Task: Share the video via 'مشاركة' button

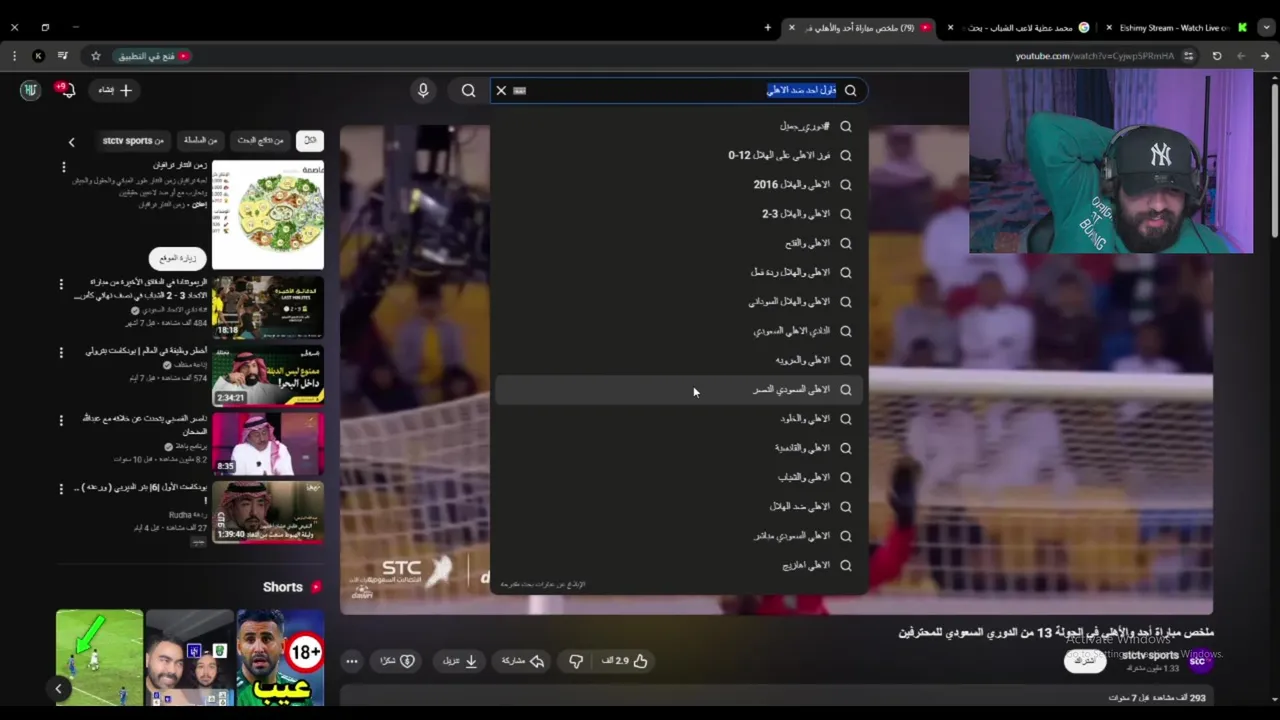Action: (523, 661)
